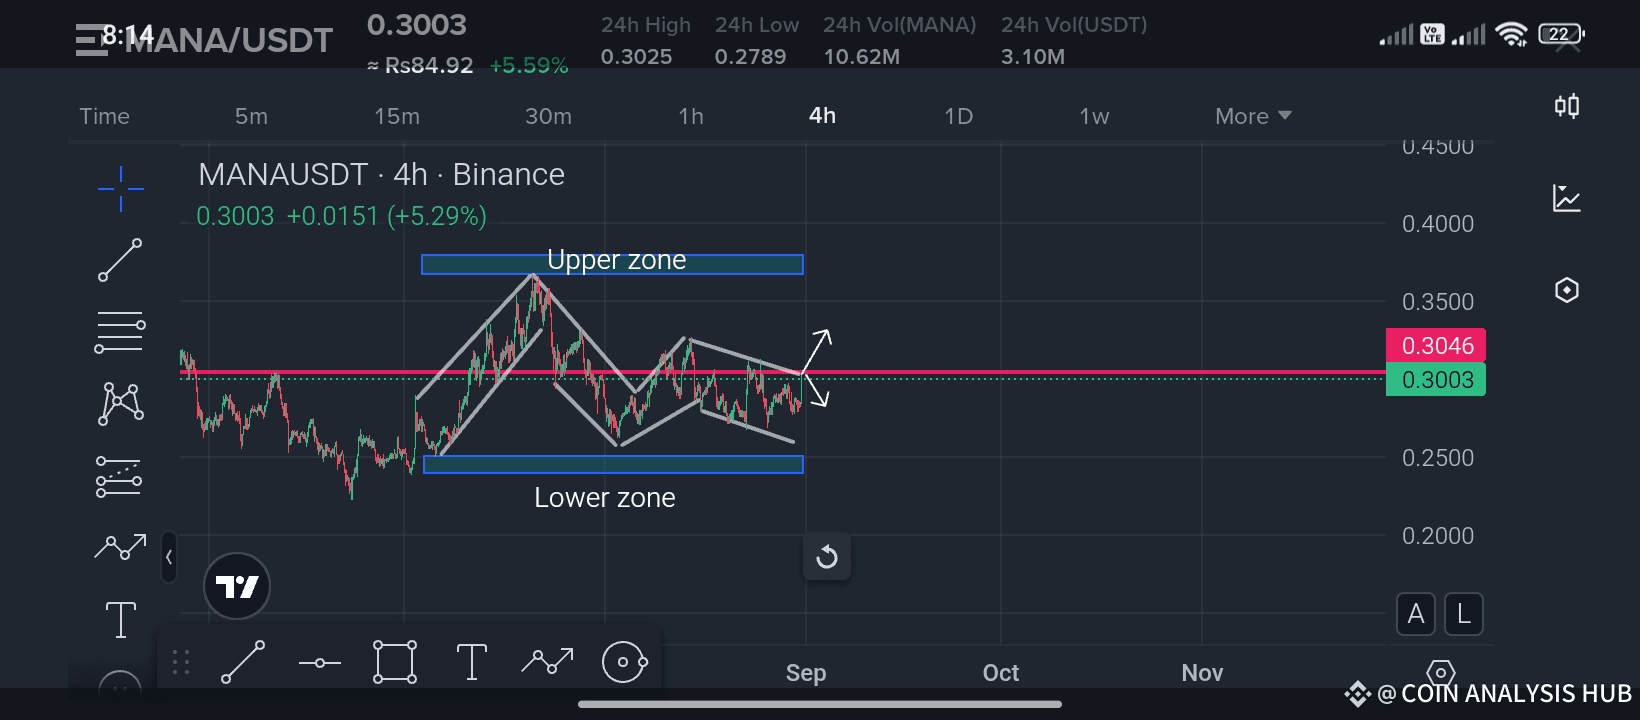Expand the More timeframes dropdown
The image size is (1640, 720).
click(x=1253, y=116)
